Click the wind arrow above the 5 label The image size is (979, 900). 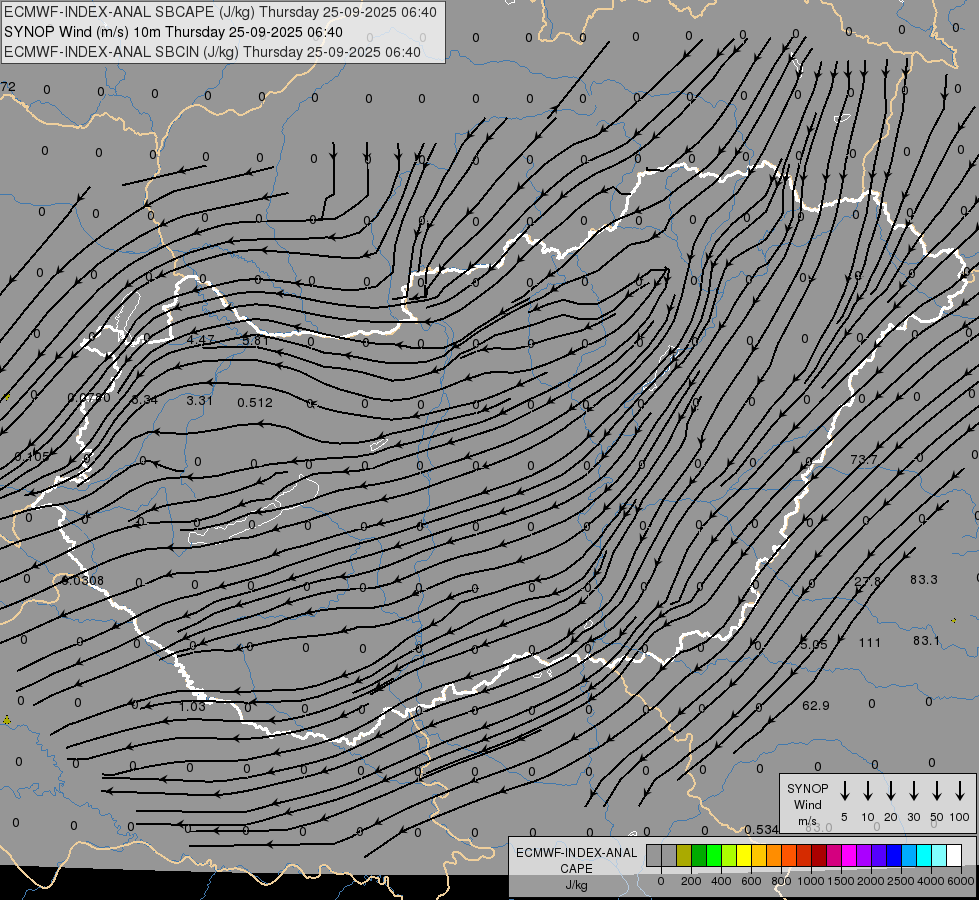(x=845, y=791)
